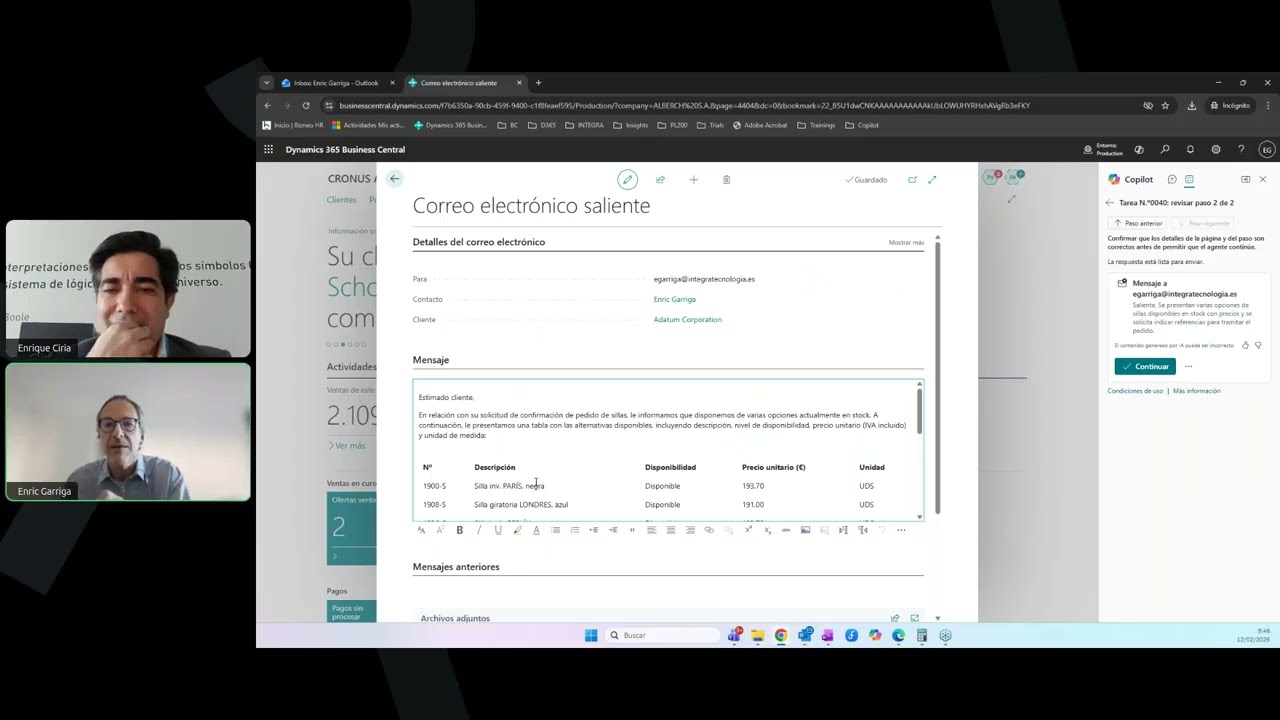
Task: Align message text right
Action: pos(690,530)
